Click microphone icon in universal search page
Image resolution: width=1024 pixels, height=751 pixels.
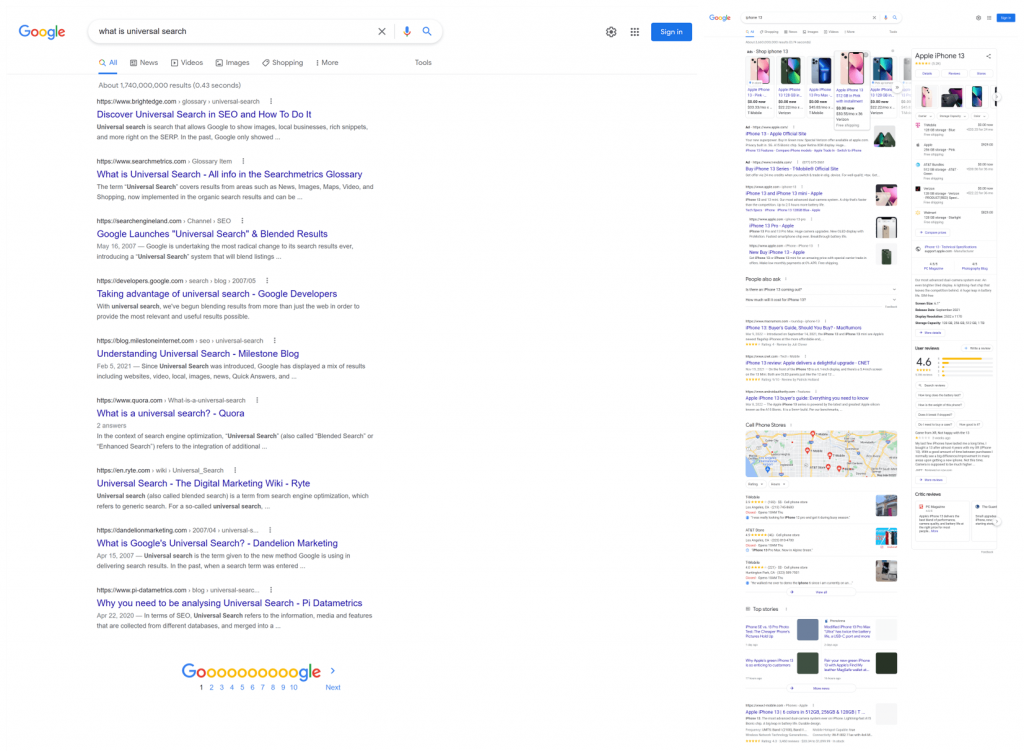(407, 31)
